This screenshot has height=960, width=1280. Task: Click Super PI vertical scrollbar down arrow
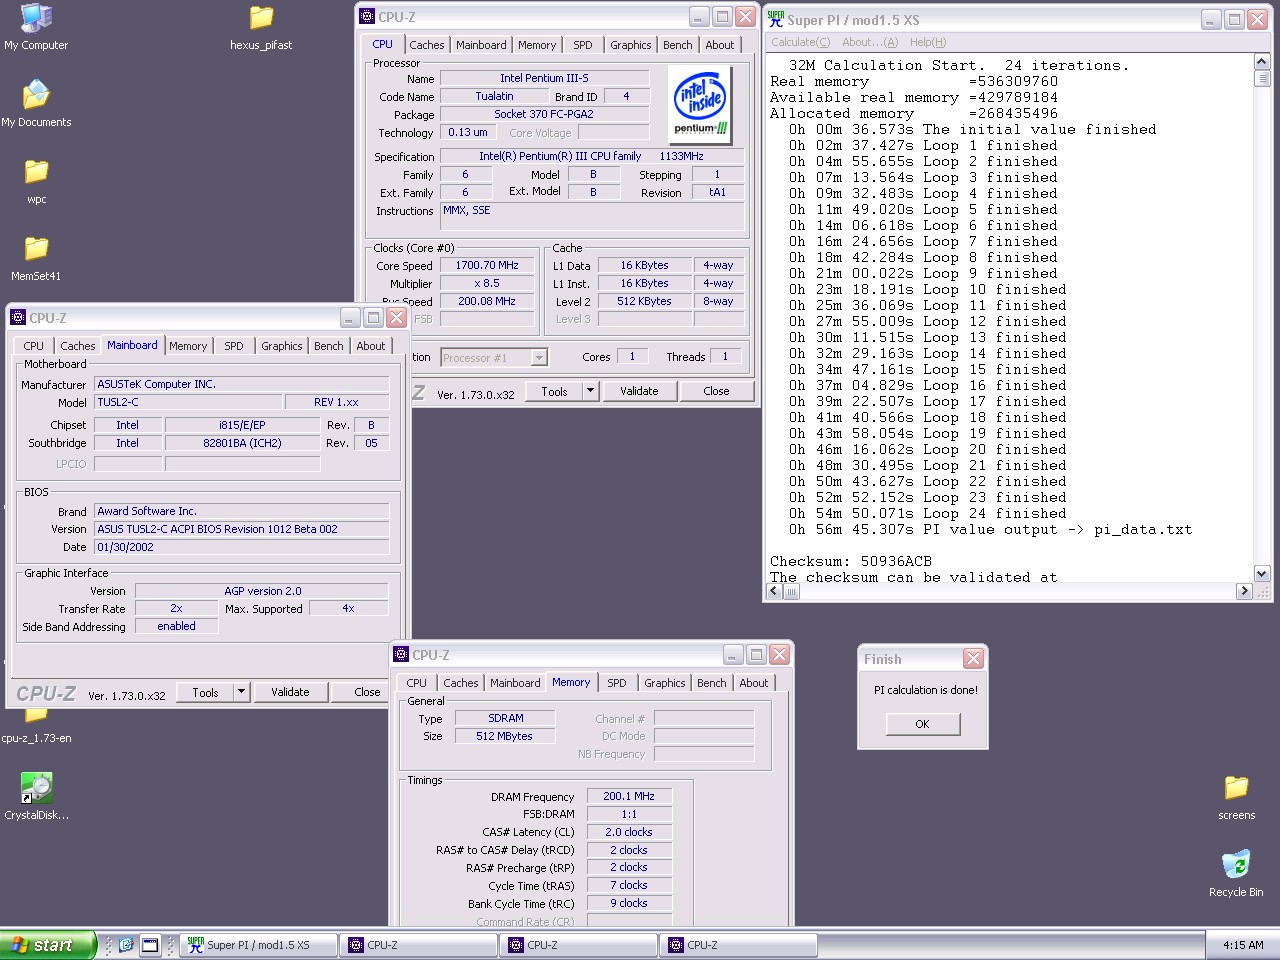click(x=1262, y=574)
